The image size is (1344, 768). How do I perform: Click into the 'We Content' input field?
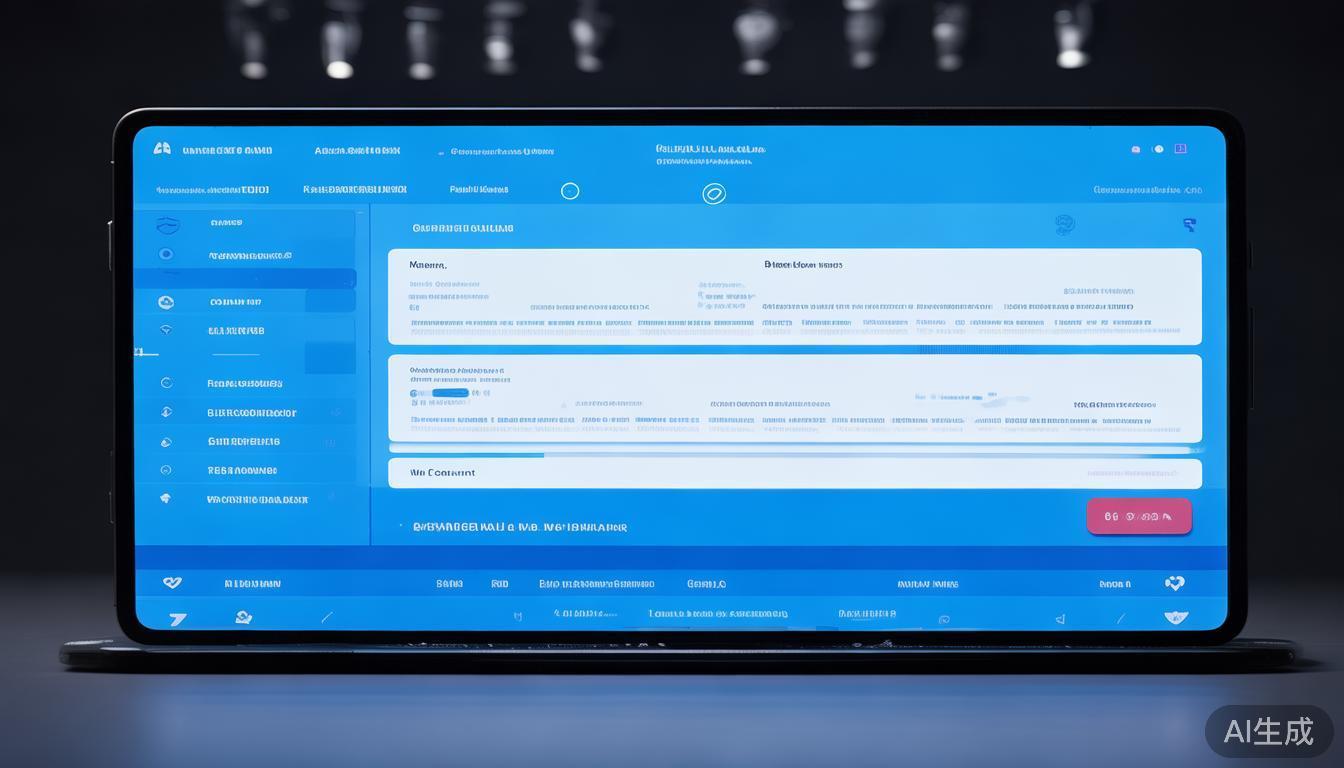794,473
